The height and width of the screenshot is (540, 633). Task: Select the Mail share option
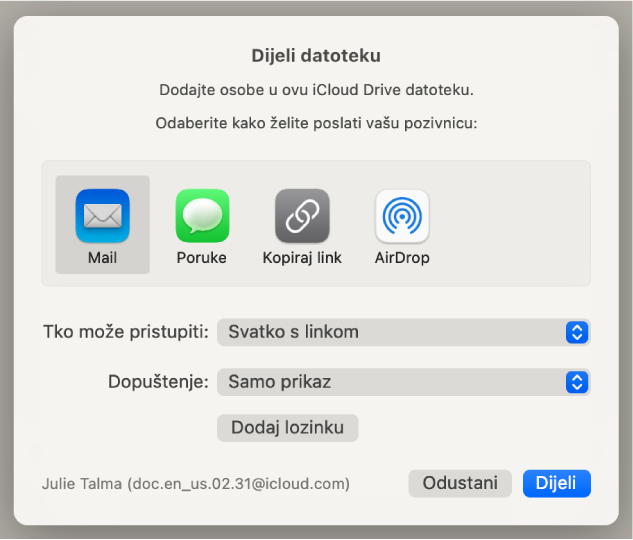point(103,225)
